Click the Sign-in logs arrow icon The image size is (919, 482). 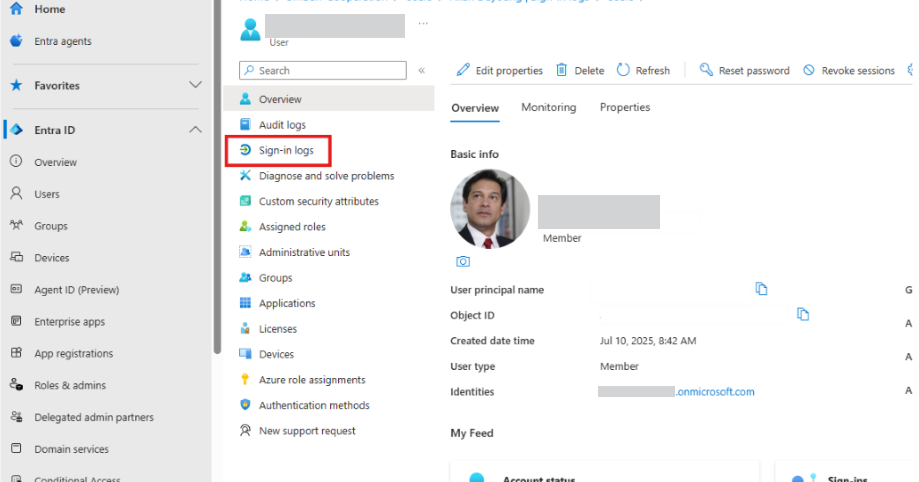coord(245,150)
